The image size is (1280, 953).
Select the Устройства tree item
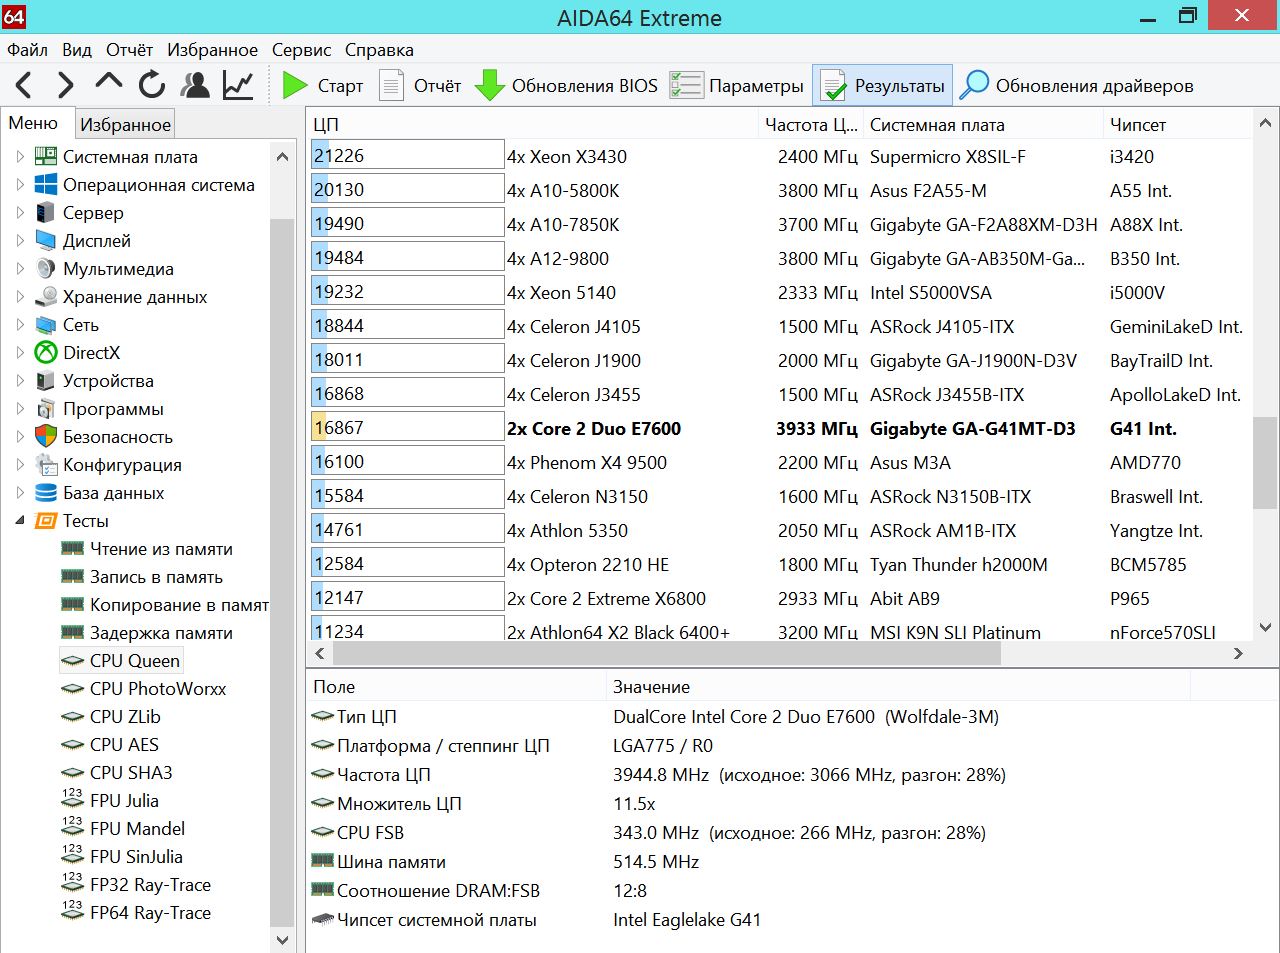tap(108, 381)
